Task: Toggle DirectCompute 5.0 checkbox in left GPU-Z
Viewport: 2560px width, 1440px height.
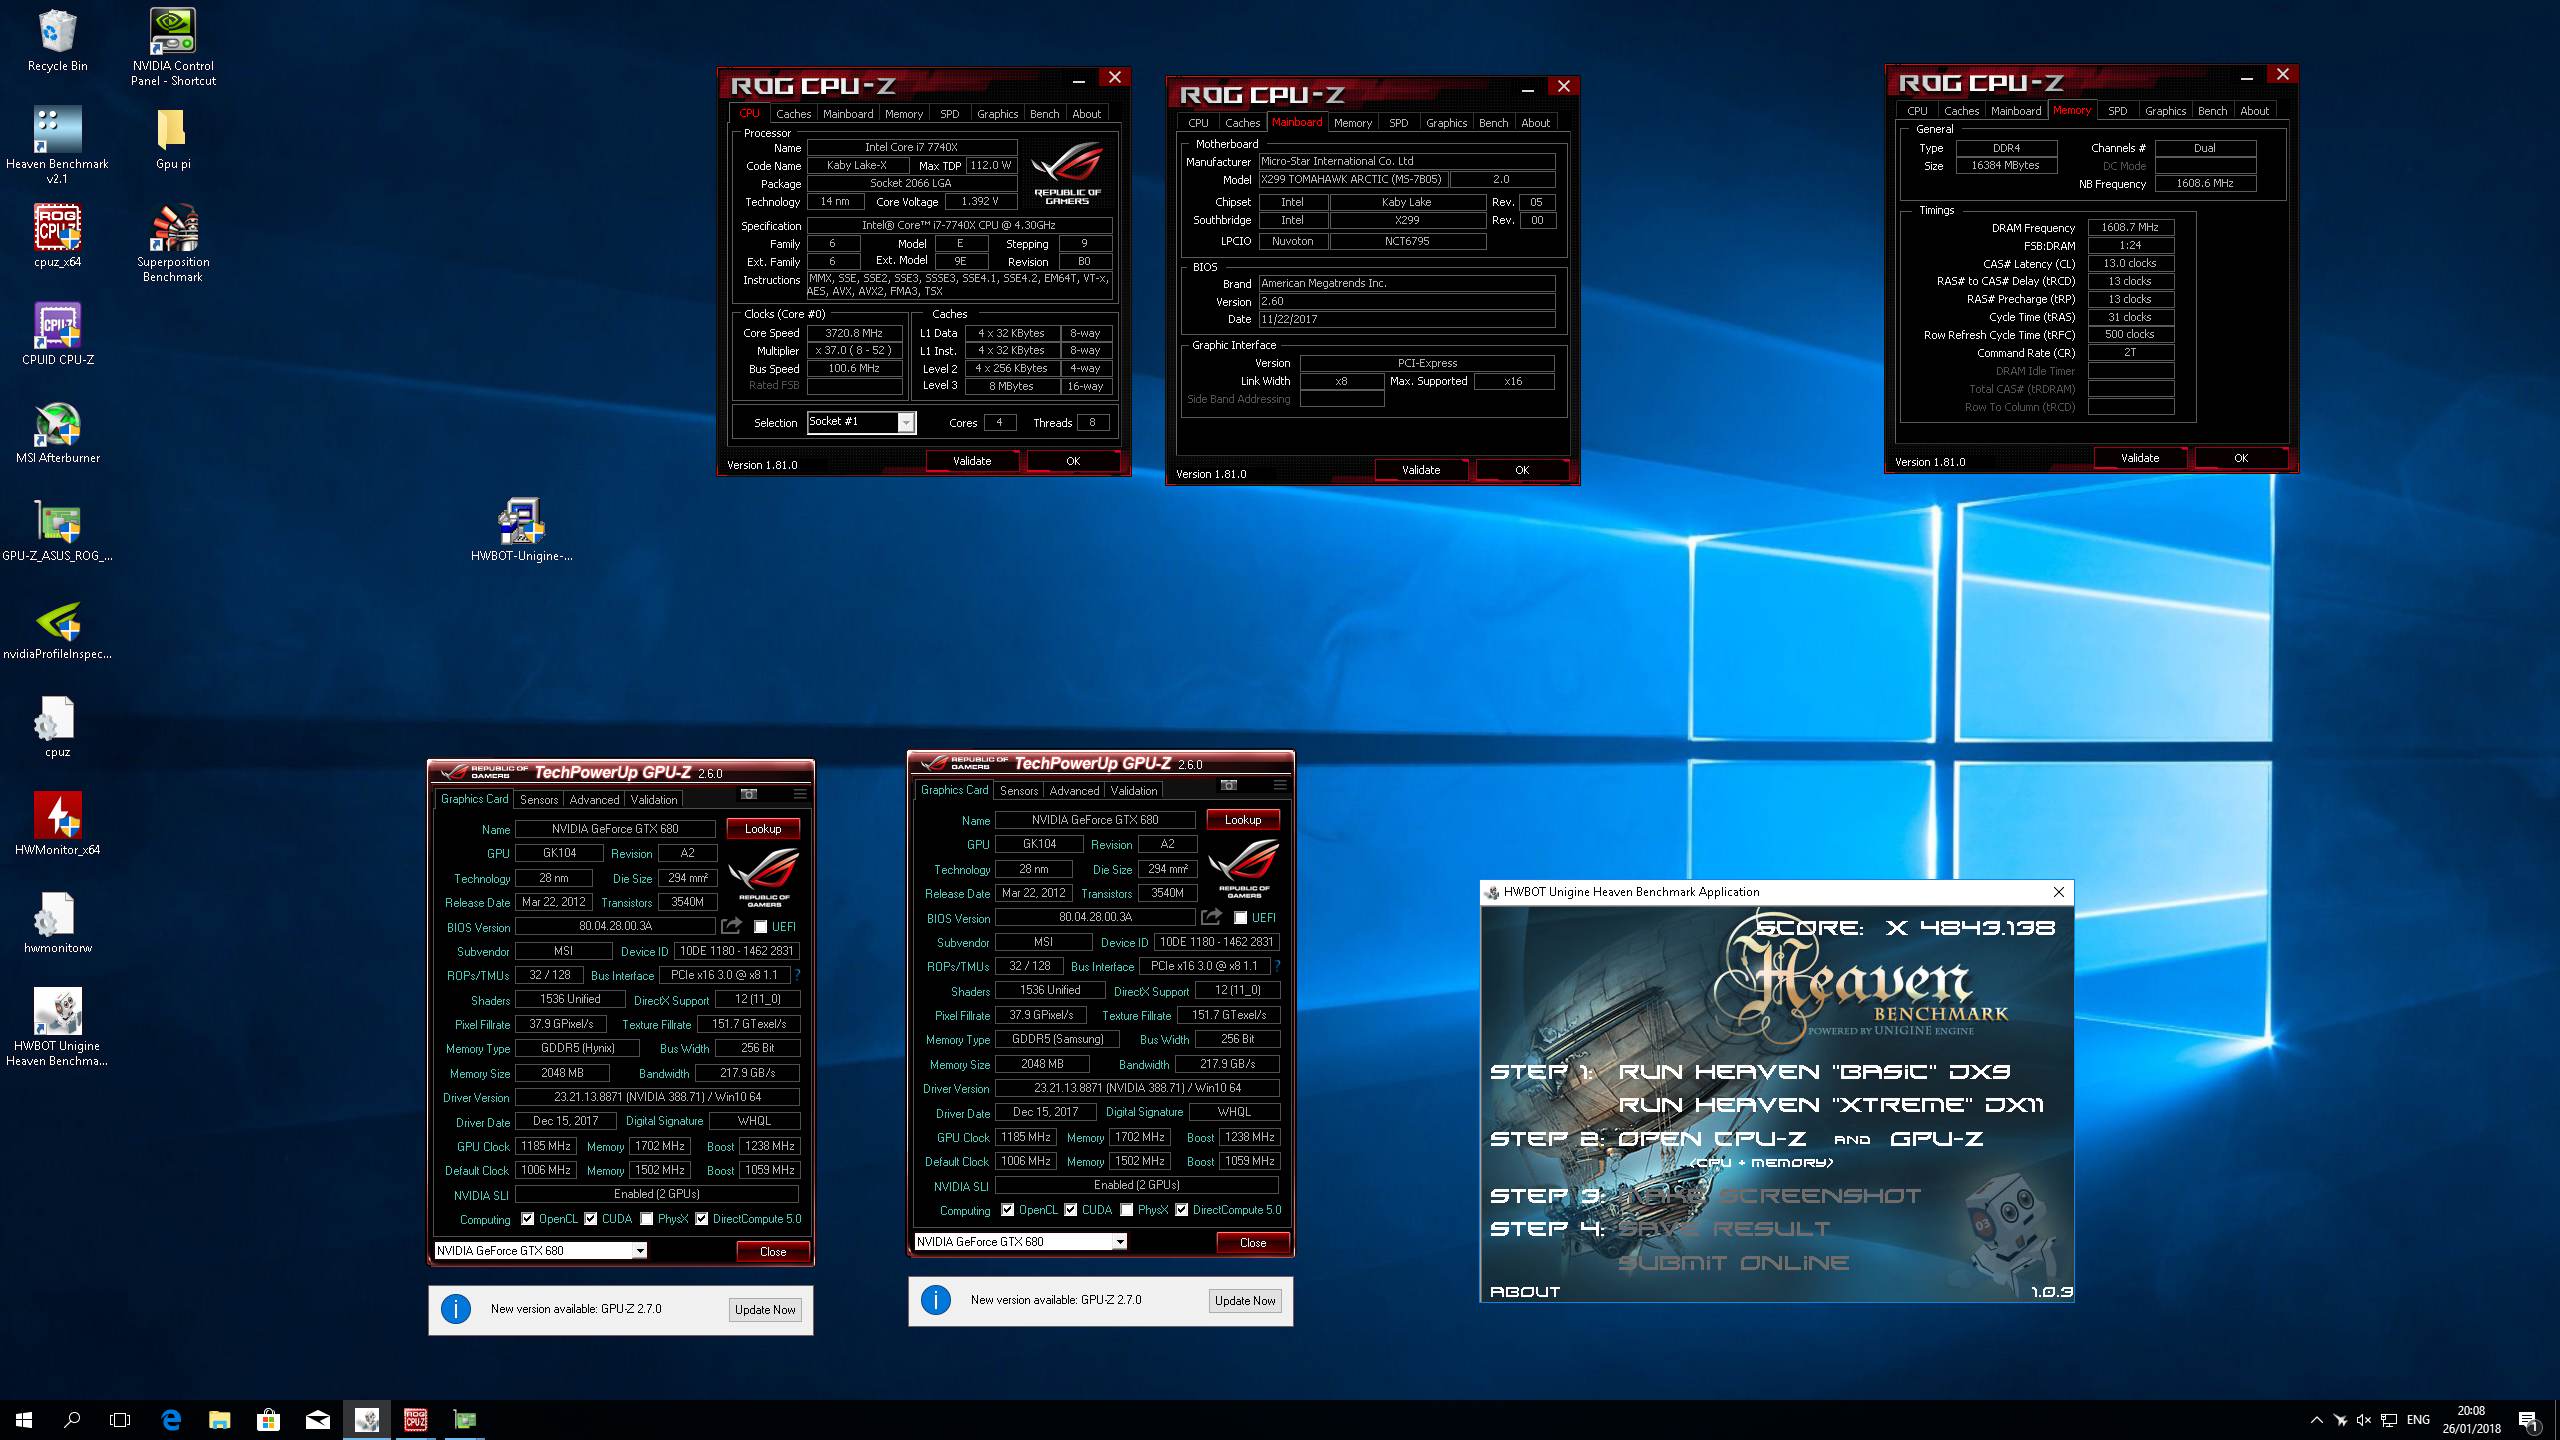Action: (702, 1219)
